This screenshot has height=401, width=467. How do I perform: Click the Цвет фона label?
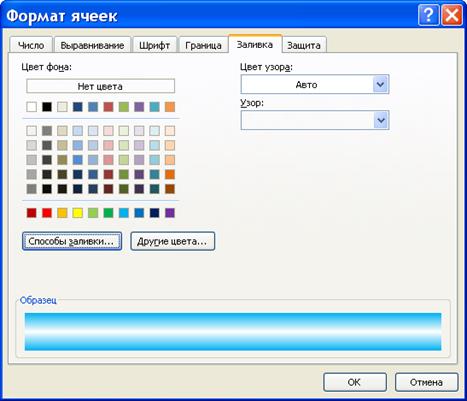tap(46, 67)
